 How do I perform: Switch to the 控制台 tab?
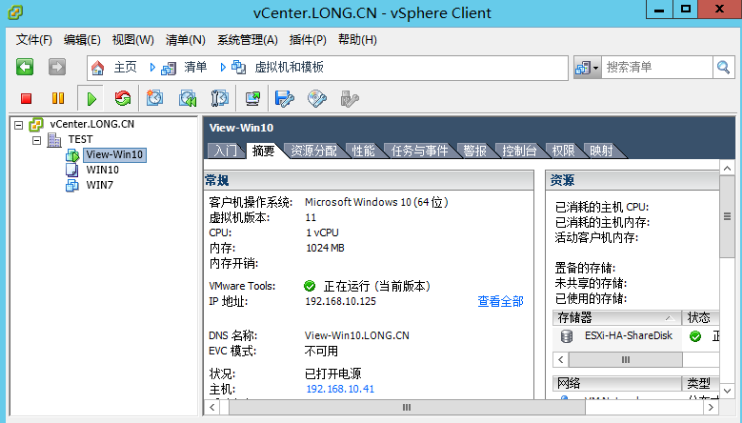pos(519,151)
